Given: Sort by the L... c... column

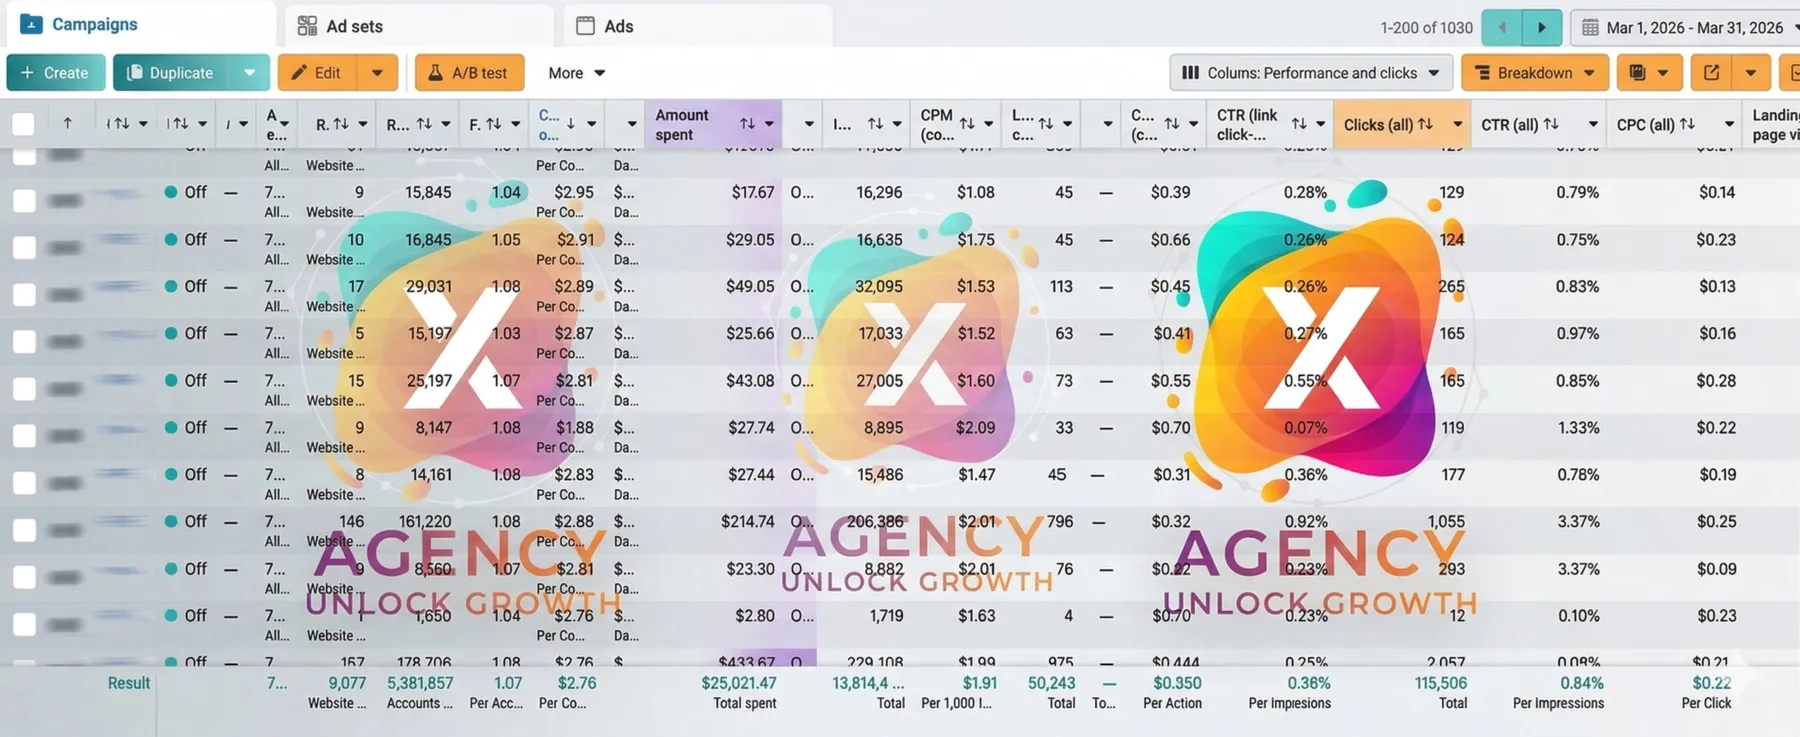Looking at the screenshot, I should [1046, 124].
